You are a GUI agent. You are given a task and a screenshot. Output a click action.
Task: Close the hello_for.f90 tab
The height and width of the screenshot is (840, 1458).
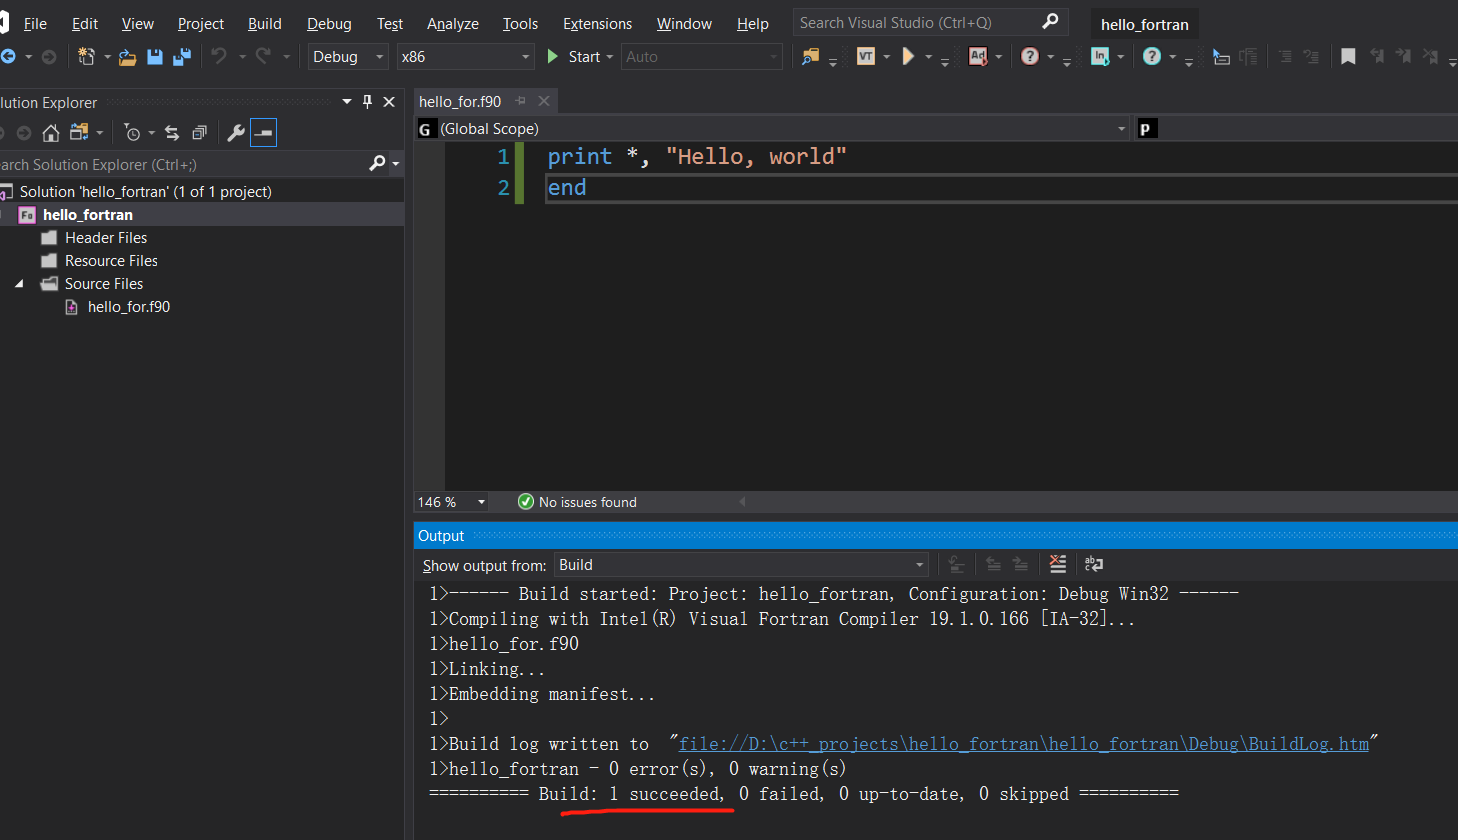(x=544, y=101)
